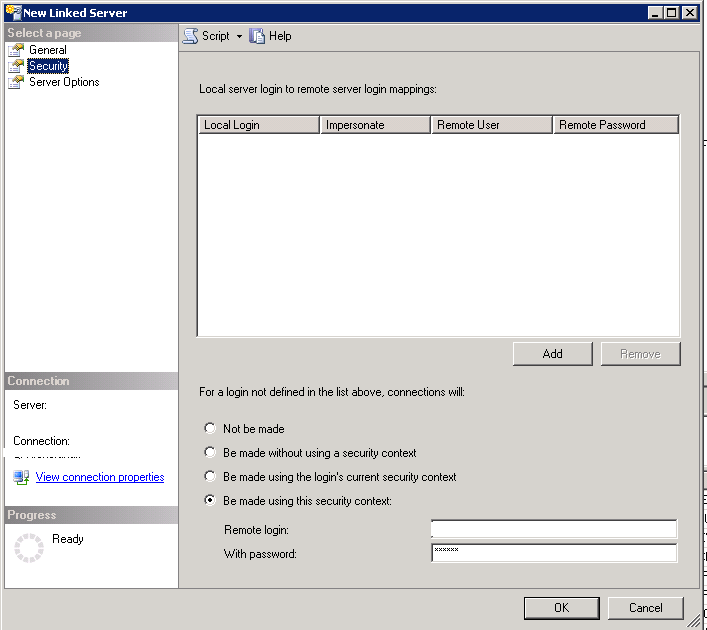Choose 'Be made without using a security context'
707x630 pixels.
pos(210,452)
